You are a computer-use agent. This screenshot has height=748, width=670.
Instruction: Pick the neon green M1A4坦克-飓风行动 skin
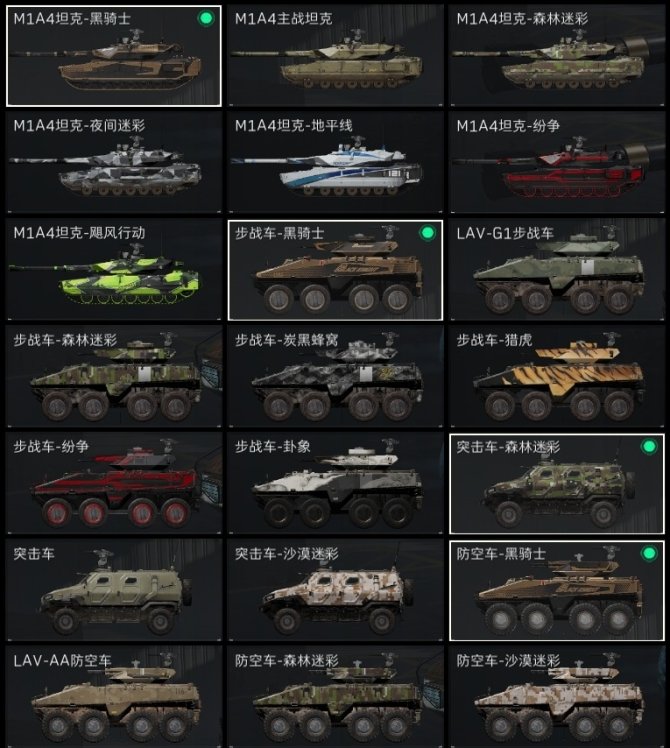click(x=114, y=270)
